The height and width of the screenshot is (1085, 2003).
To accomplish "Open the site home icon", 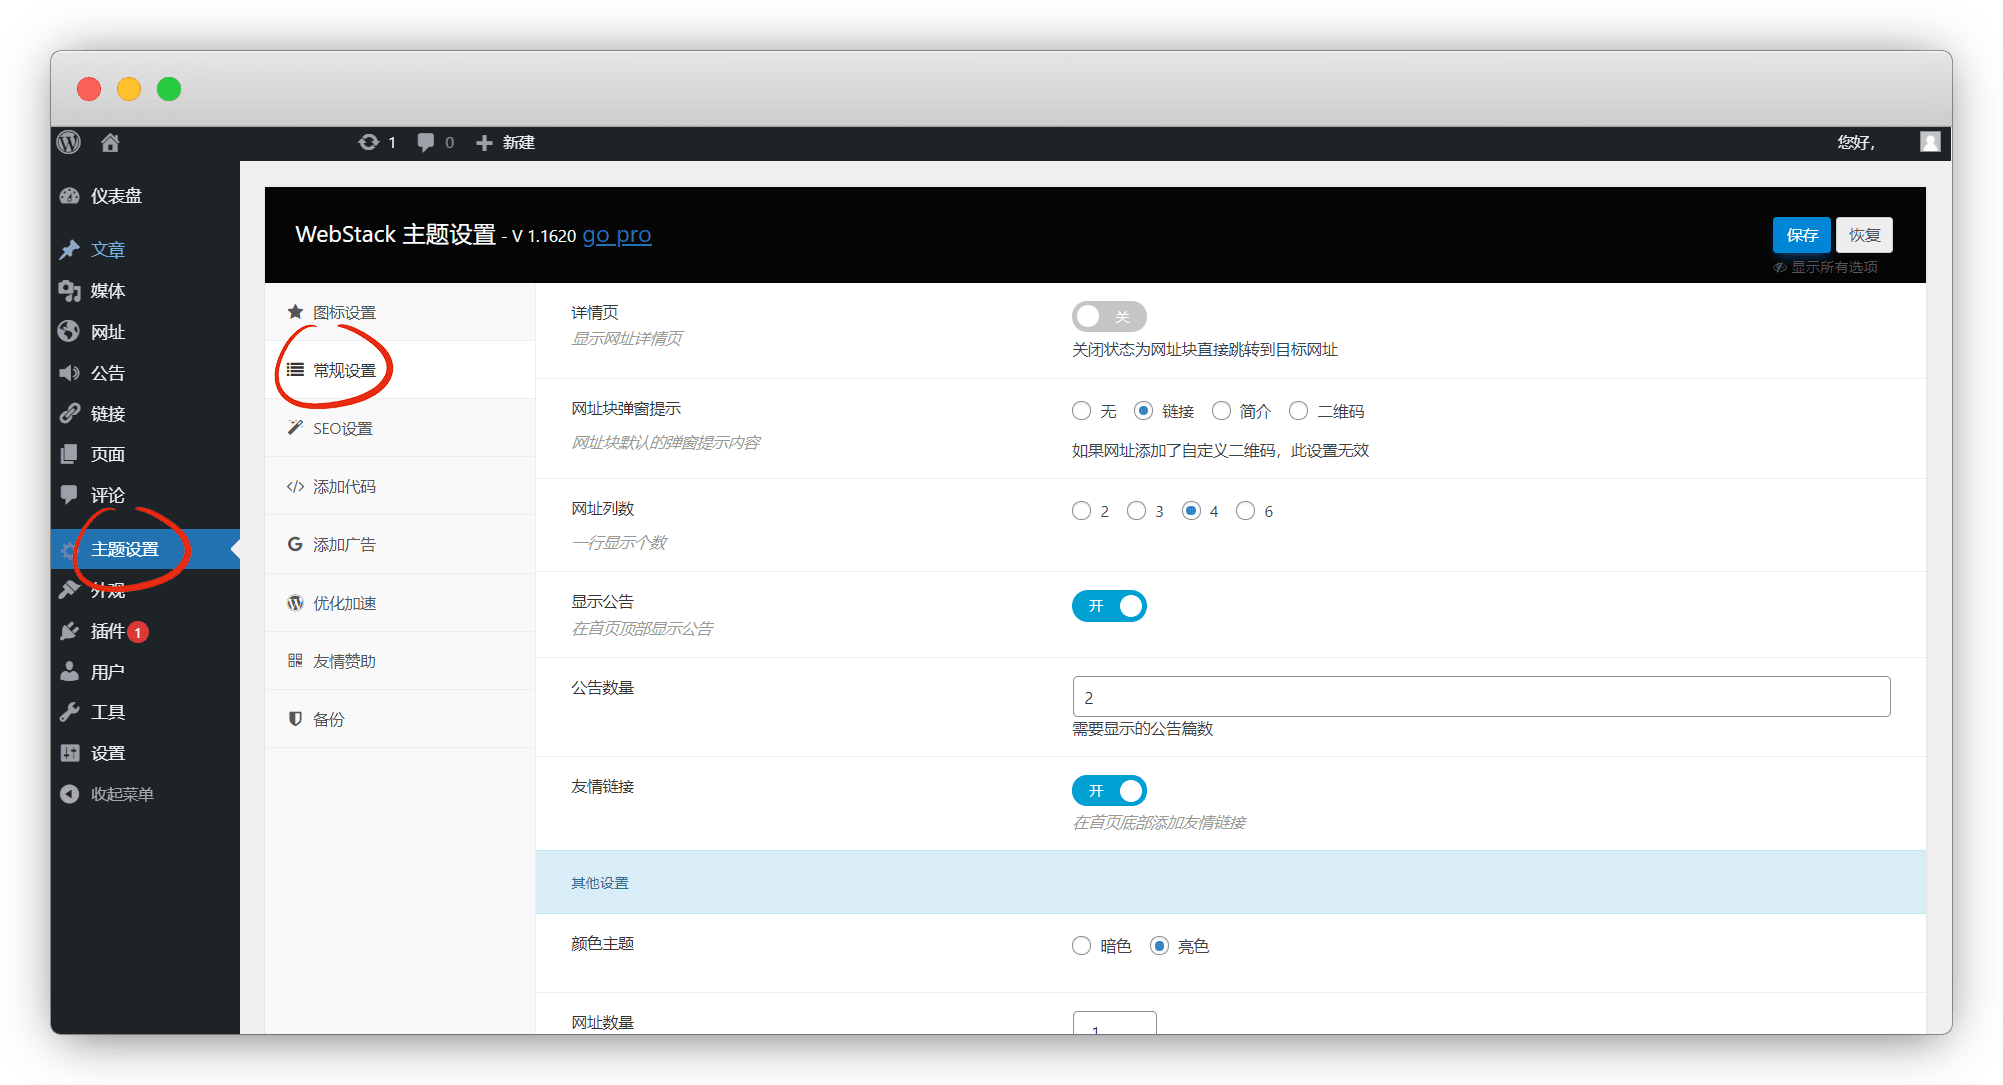I will (110, 143).
